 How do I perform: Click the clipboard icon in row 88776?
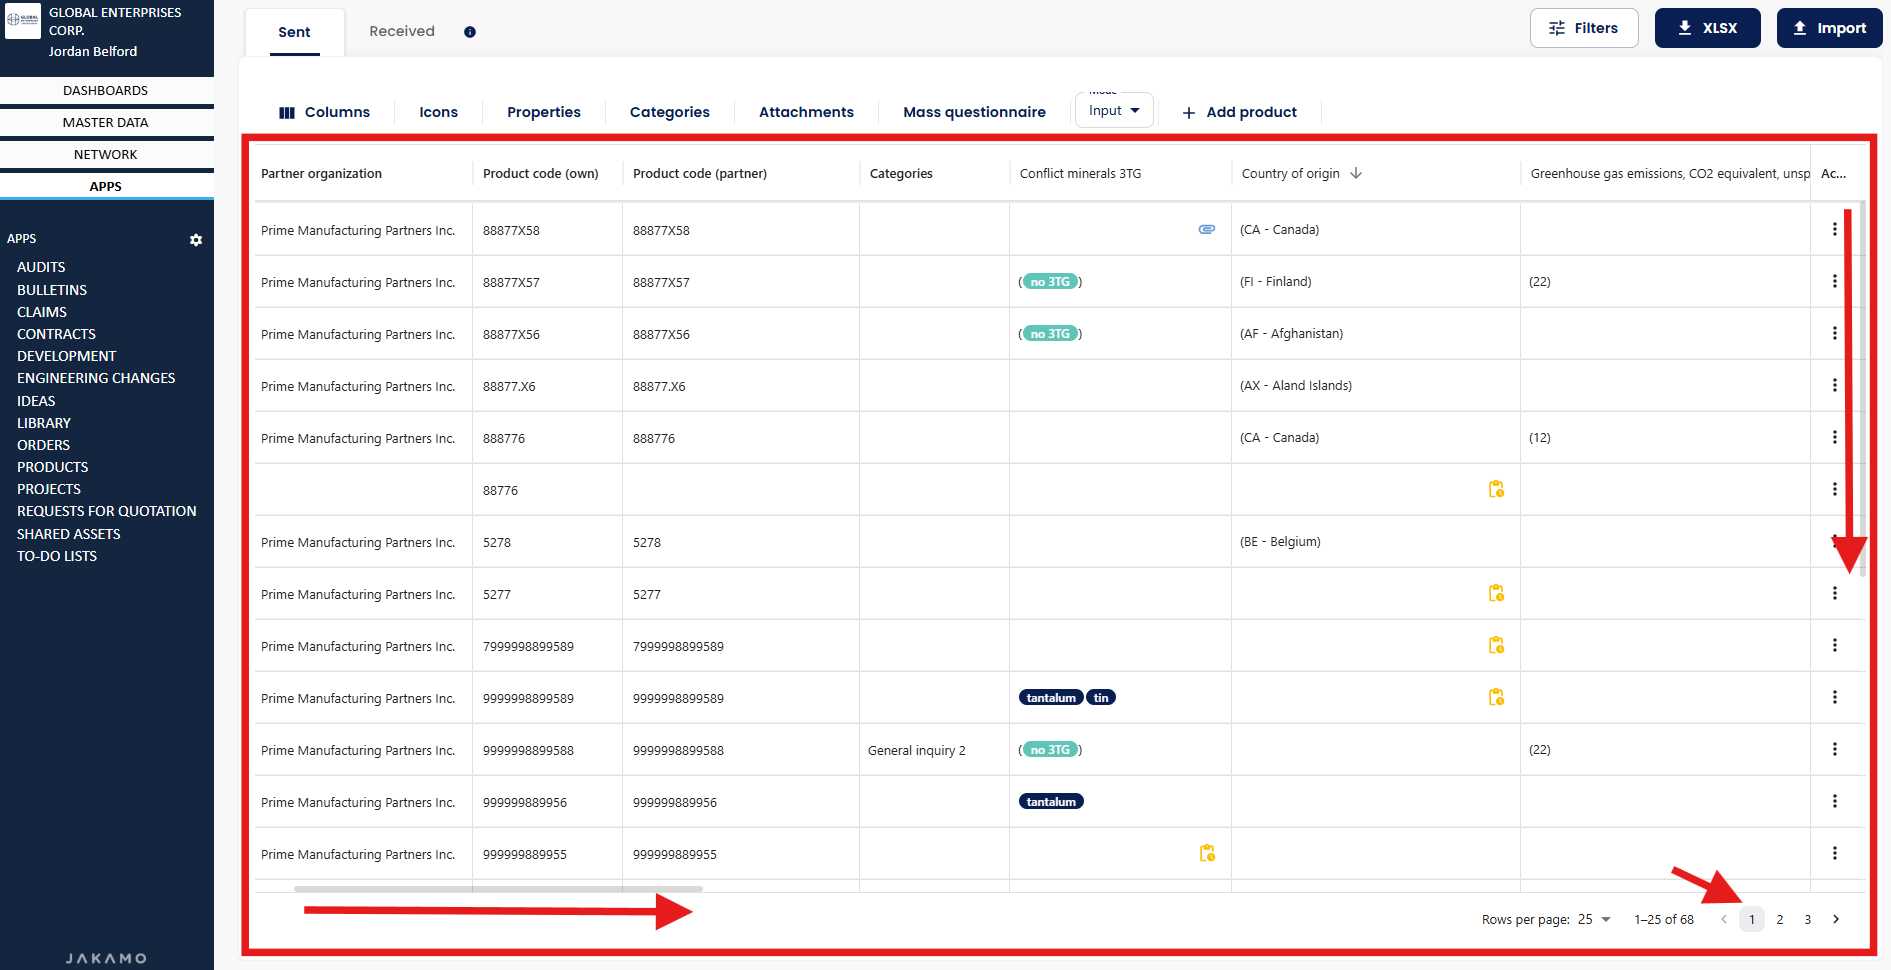tap(1496, 489)
